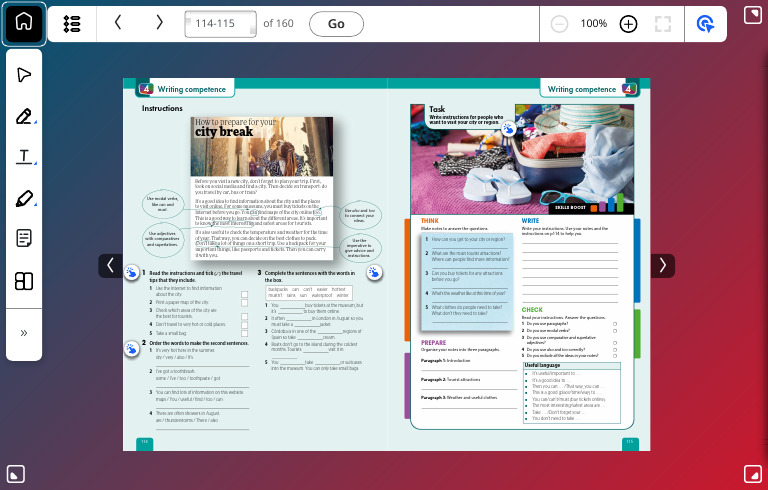Click the 'Instructions' heading on left page
The height and width of the screenshot is (490, 768).
pos(162,108)
